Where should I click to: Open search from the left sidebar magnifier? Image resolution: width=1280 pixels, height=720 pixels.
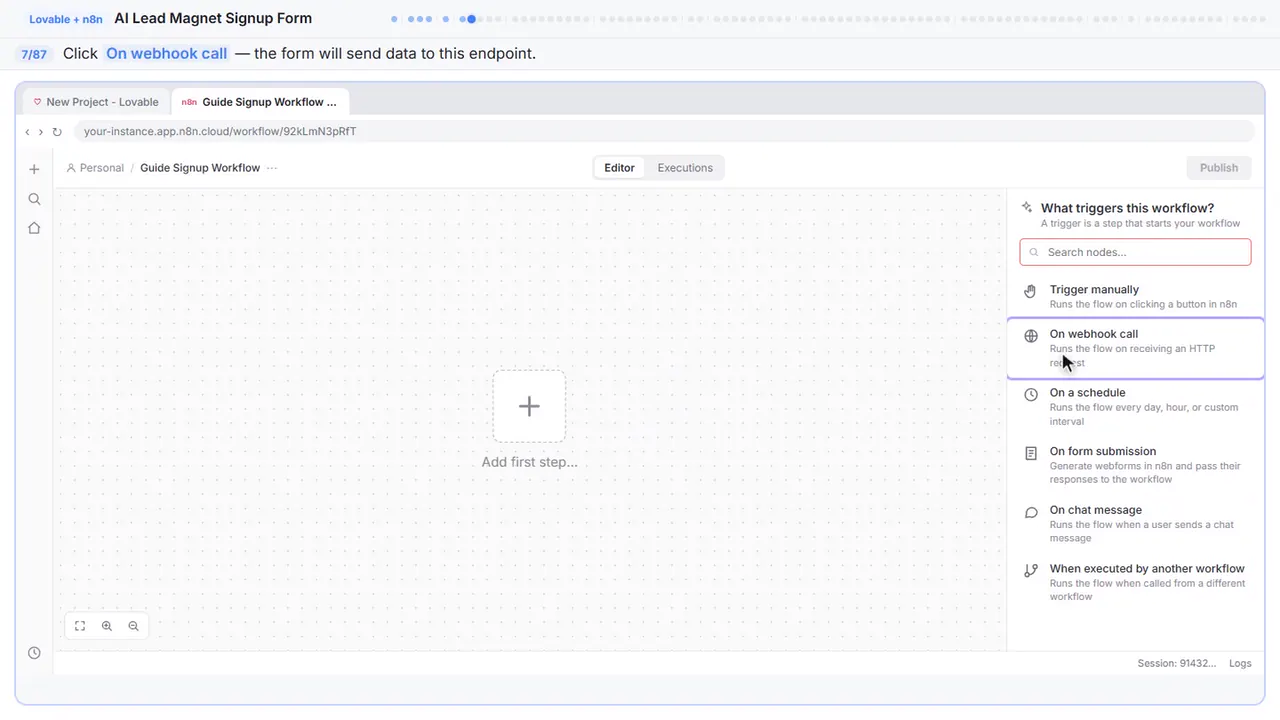pyautogui.click(x=34, y=199)
